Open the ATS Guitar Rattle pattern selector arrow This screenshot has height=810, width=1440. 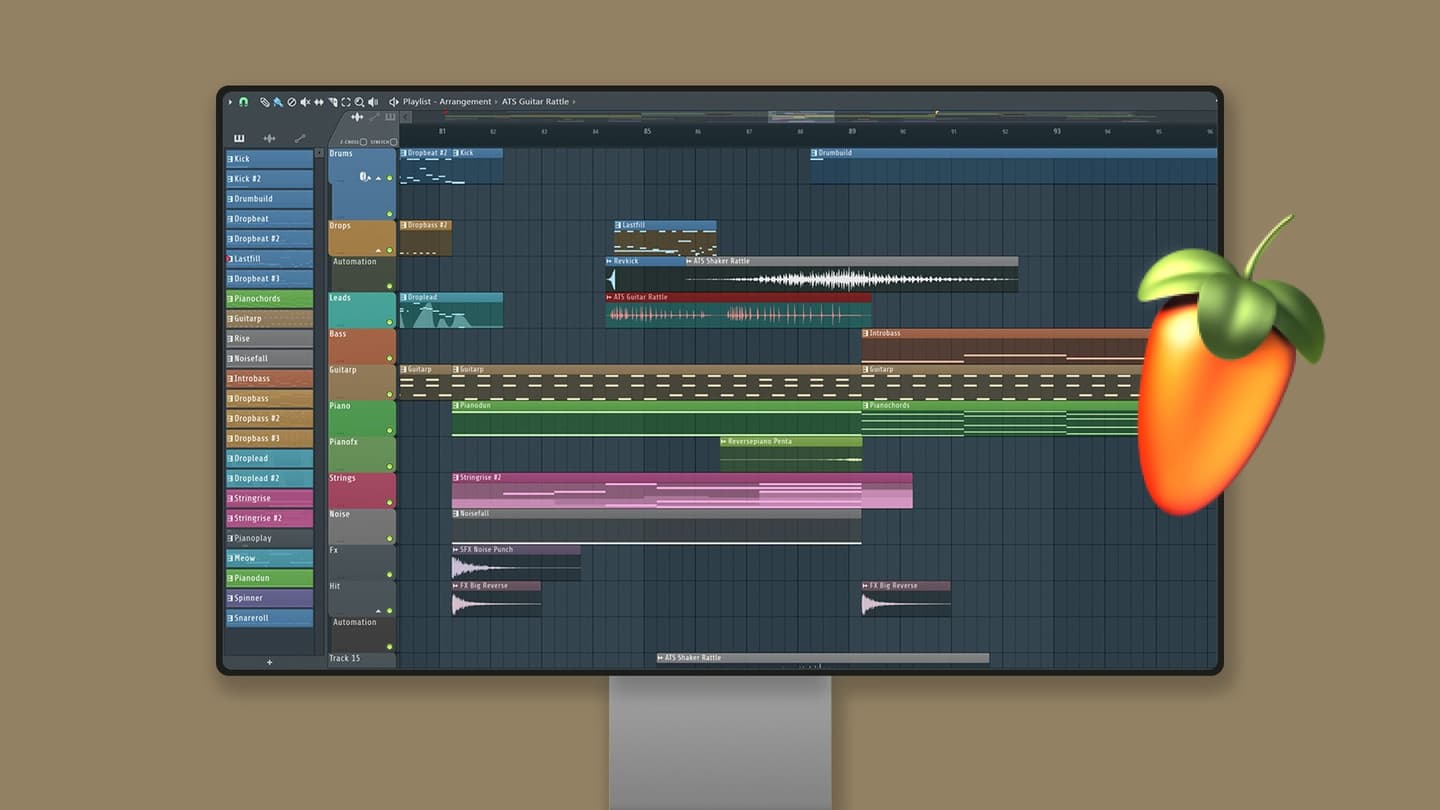pos(573,101)
